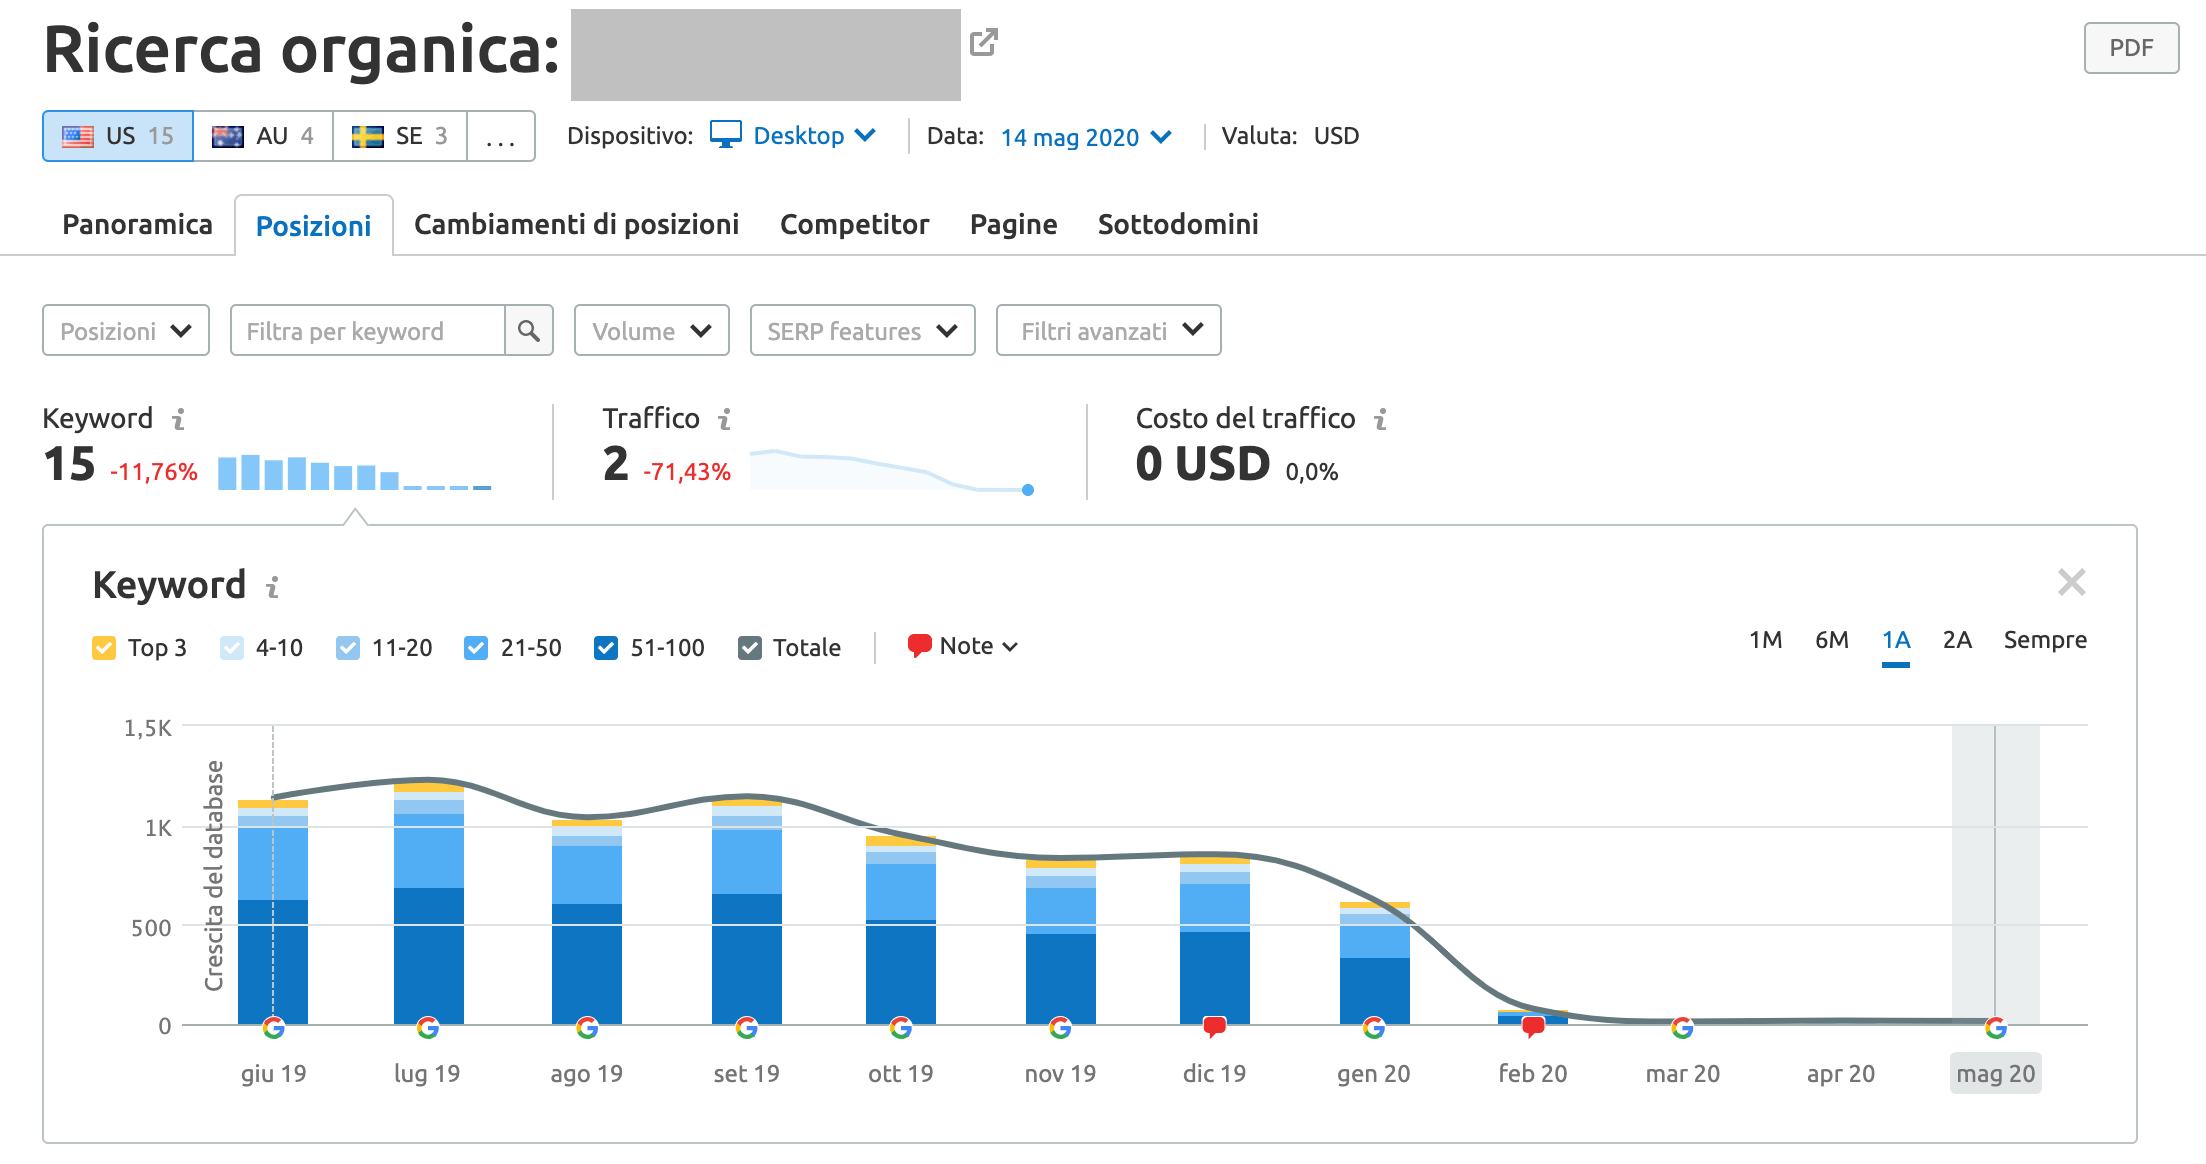The width and height of the screenshot is (2206, 1164).
Task: Expand the Note dropdown
Action: tap(963, 646)
